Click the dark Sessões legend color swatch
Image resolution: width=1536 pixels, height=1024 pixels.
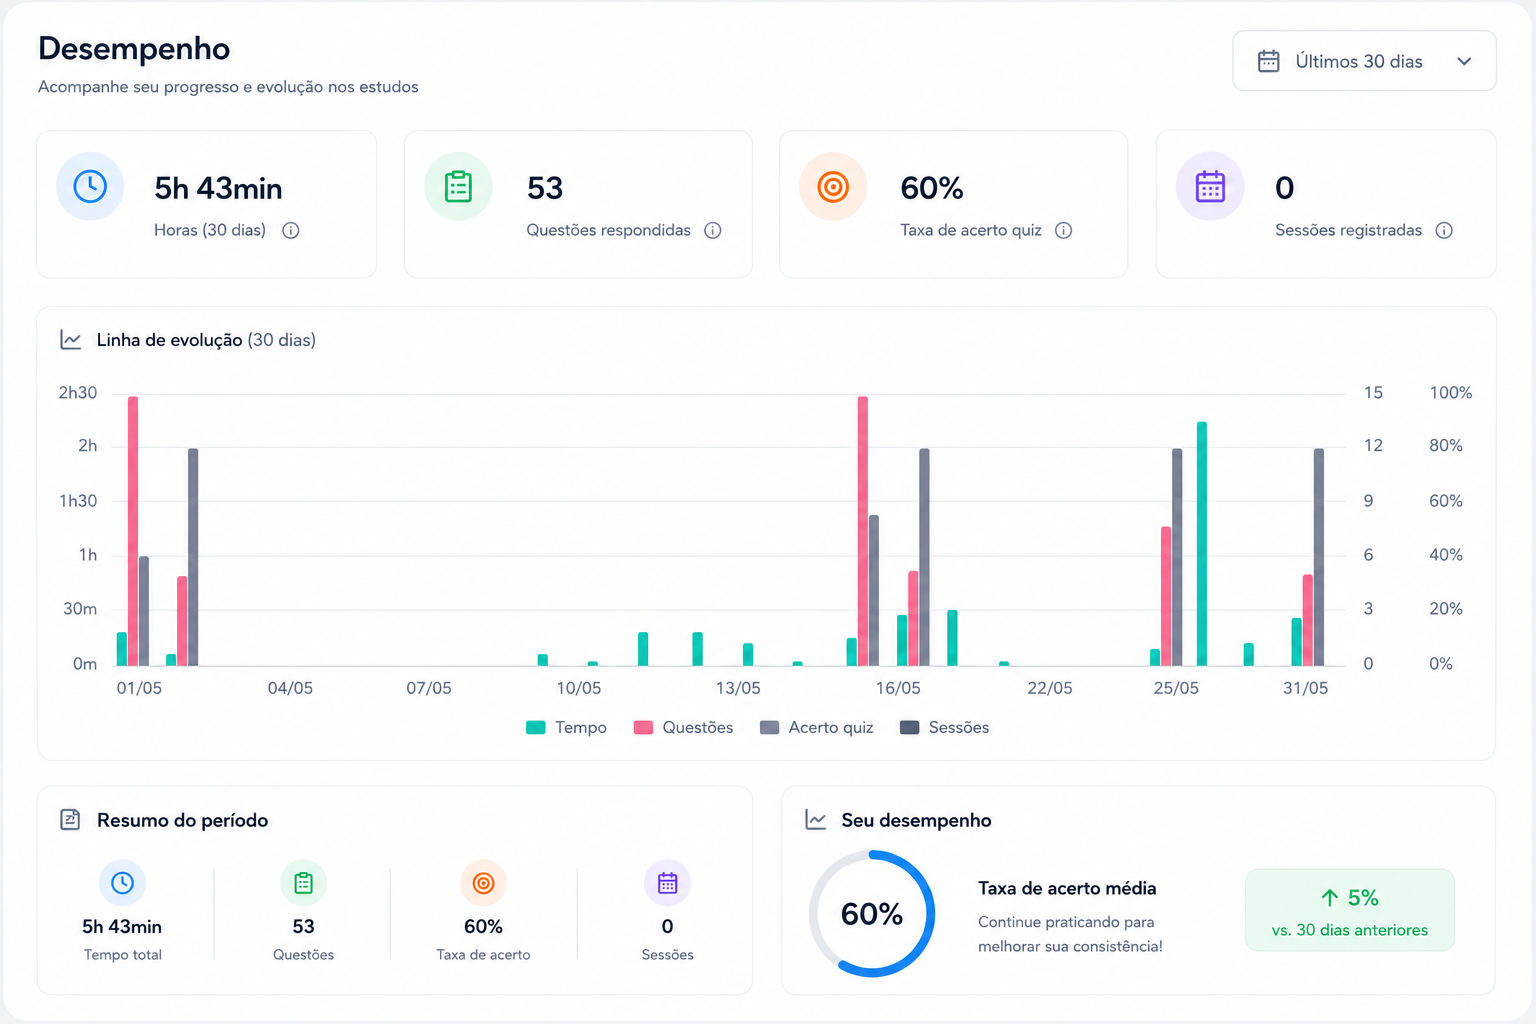click(910, 727)
